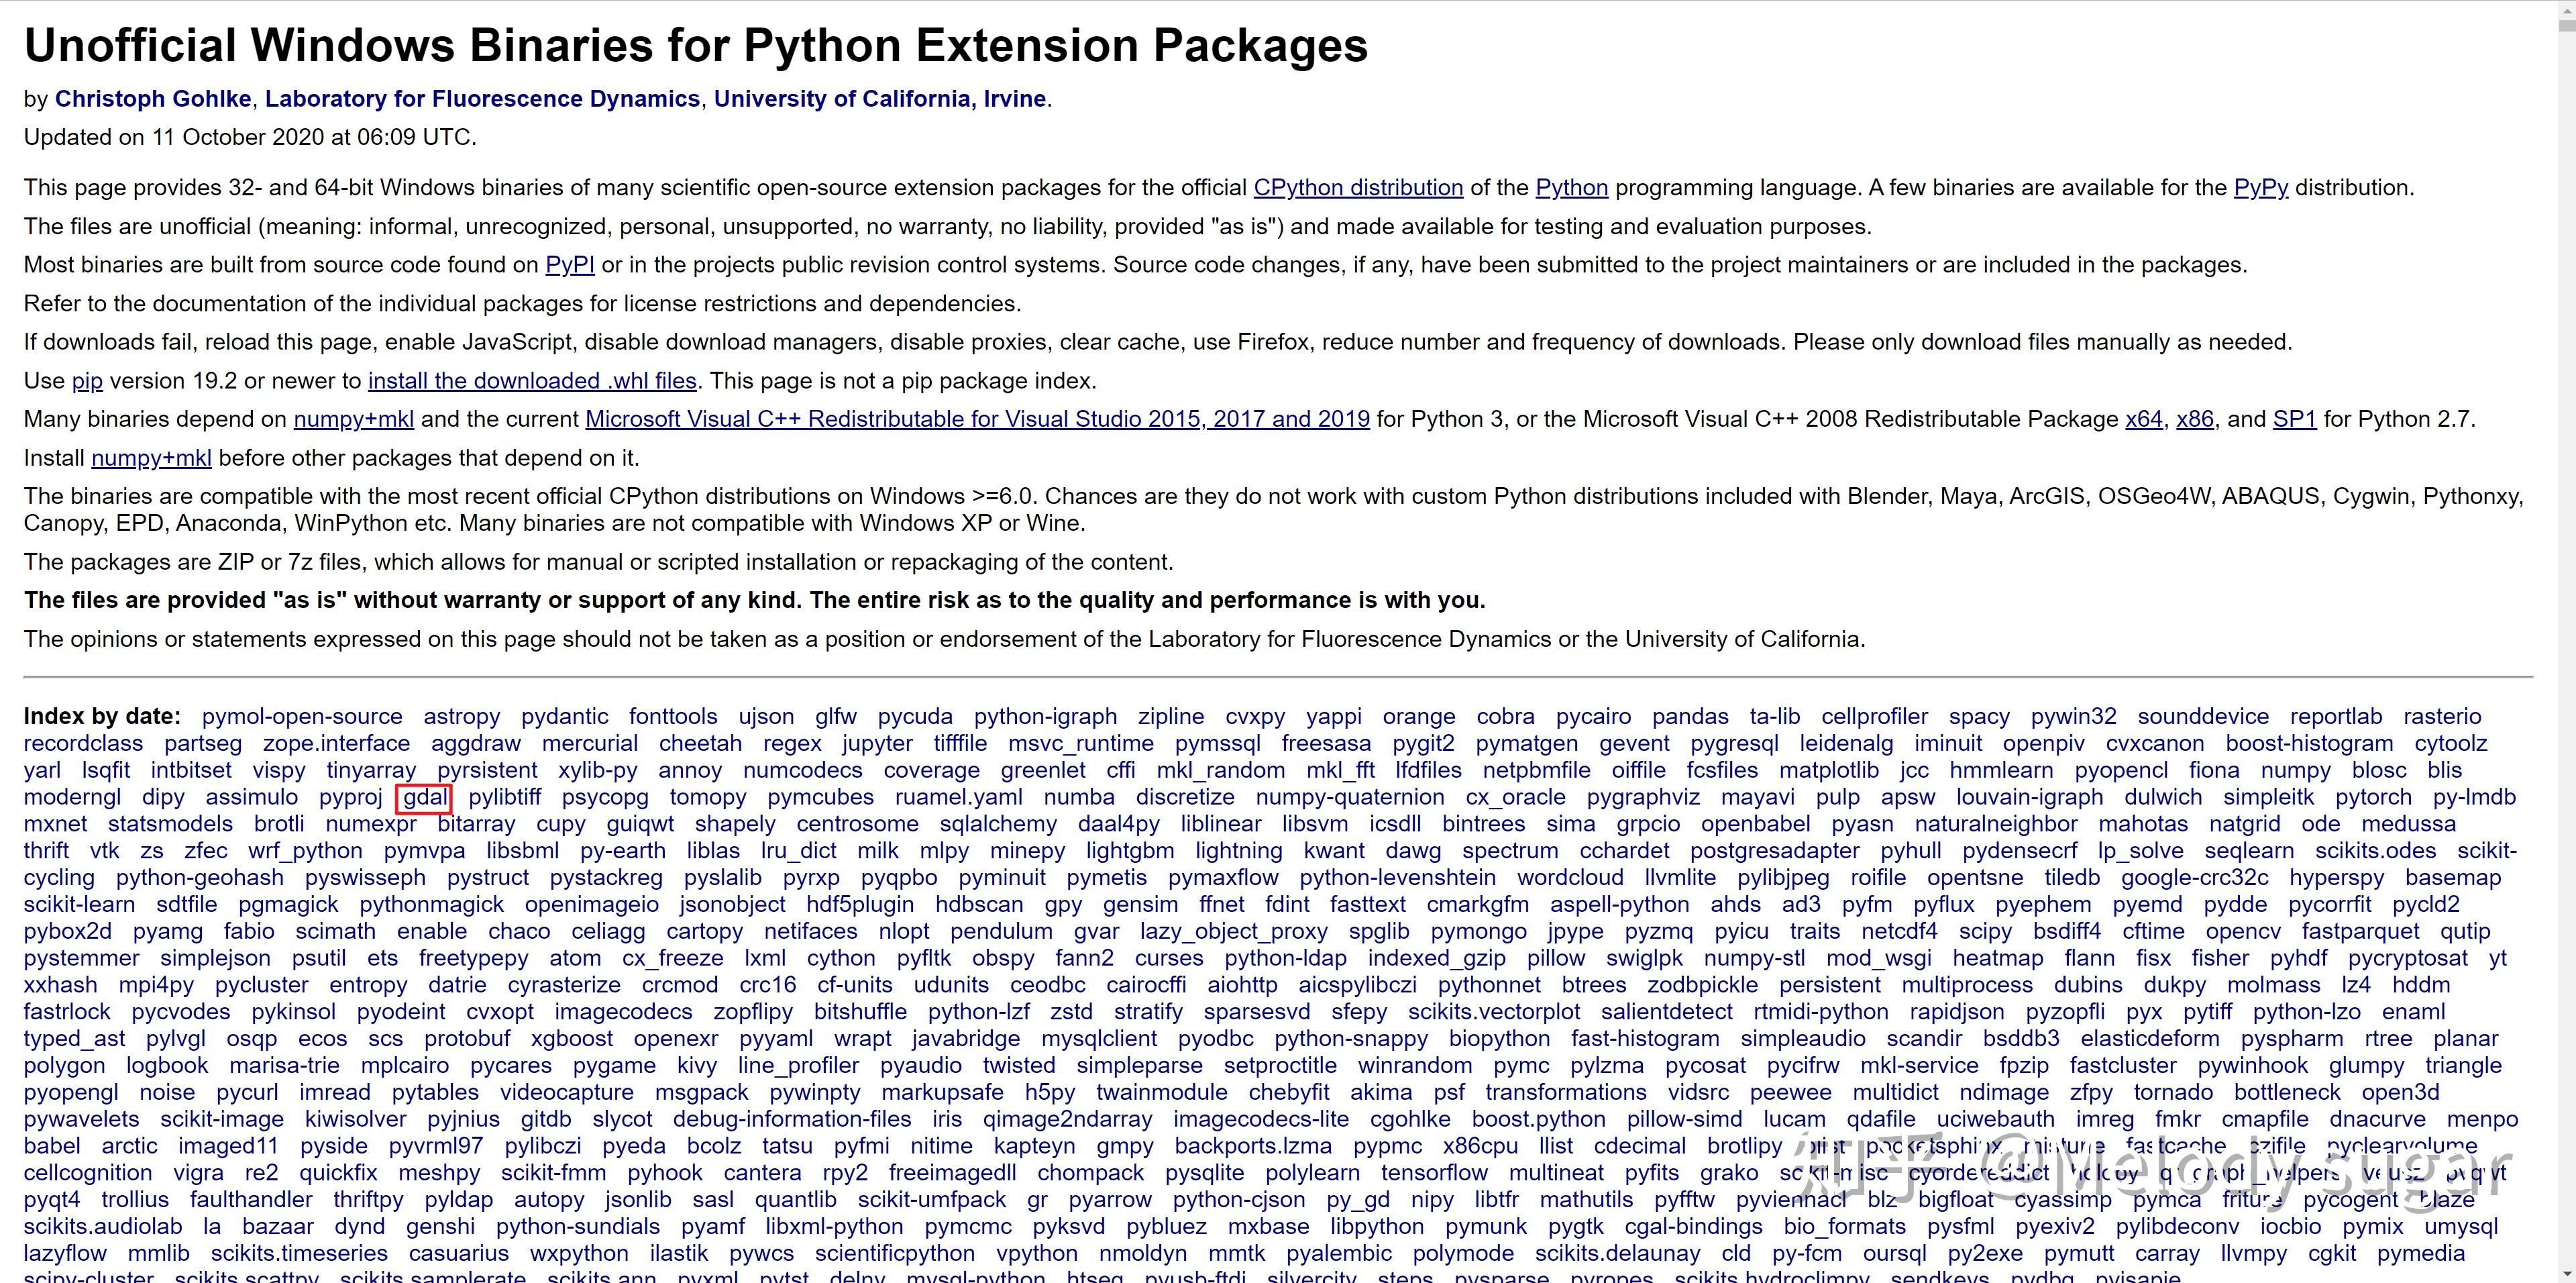The width and height of the screenshot is (2576, 1283).
Task: Open Laboratory for Fluorescence Dynamics link
Action: click(x=482, y=99)
